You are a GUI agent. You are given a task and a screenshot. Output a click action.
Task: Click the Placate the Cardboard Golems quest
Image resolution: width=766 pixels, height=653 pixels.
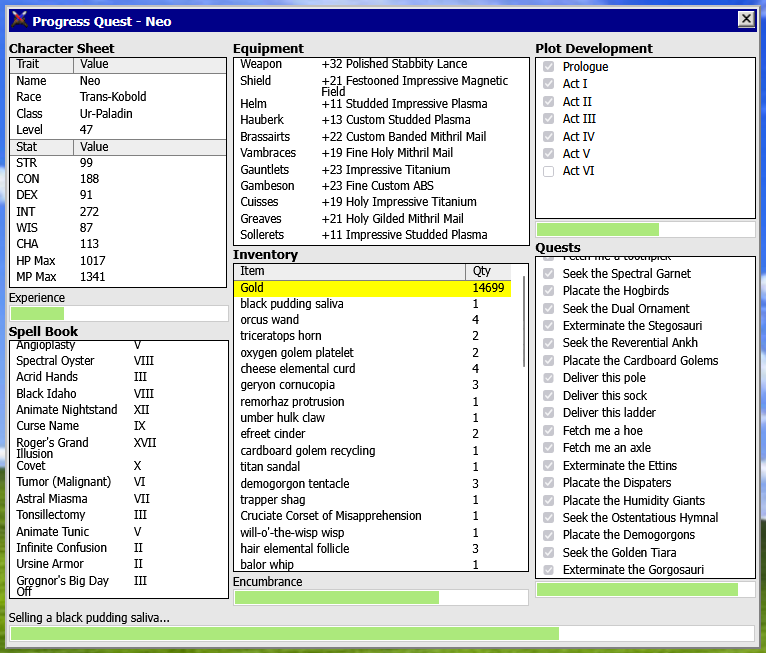tap(640, 360)
